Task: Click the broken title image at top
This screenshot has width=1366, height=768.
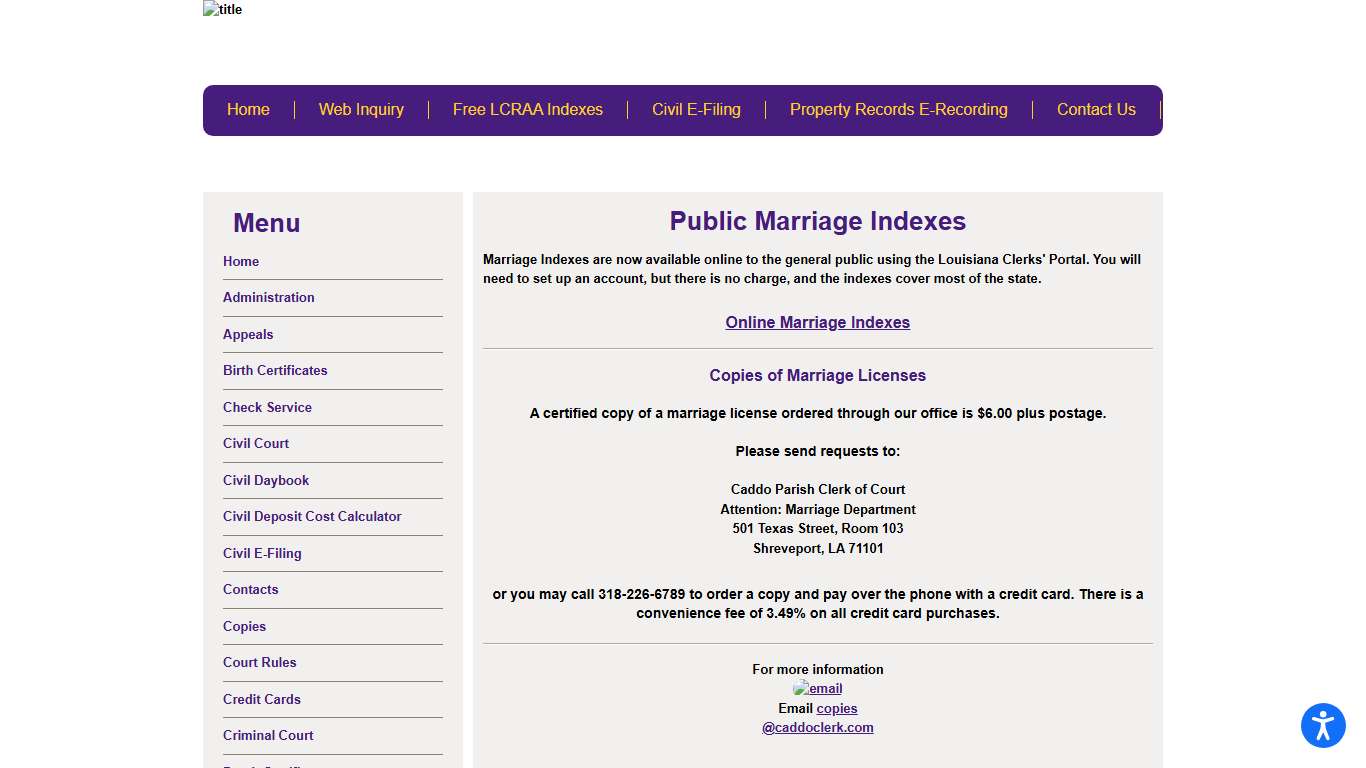Action: (222, 10)
